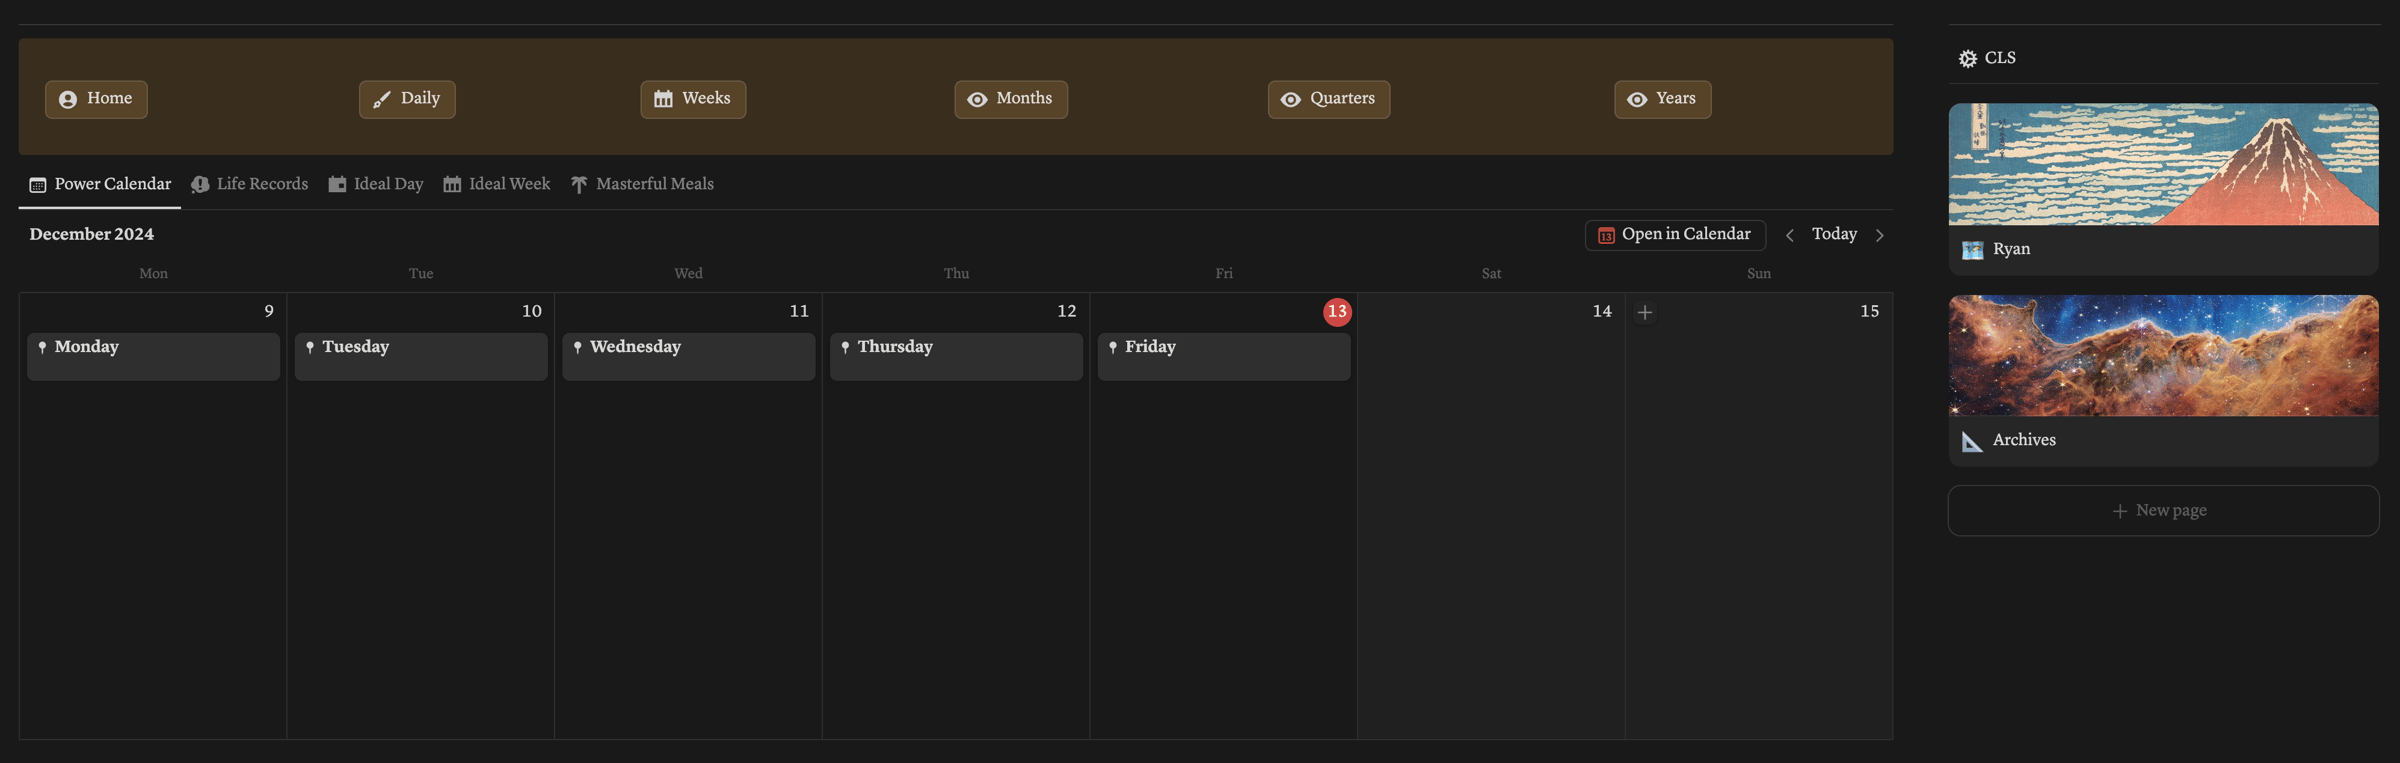Click the CLS heading text
The image size is (2400, 763).
(x=2000, y=58)
